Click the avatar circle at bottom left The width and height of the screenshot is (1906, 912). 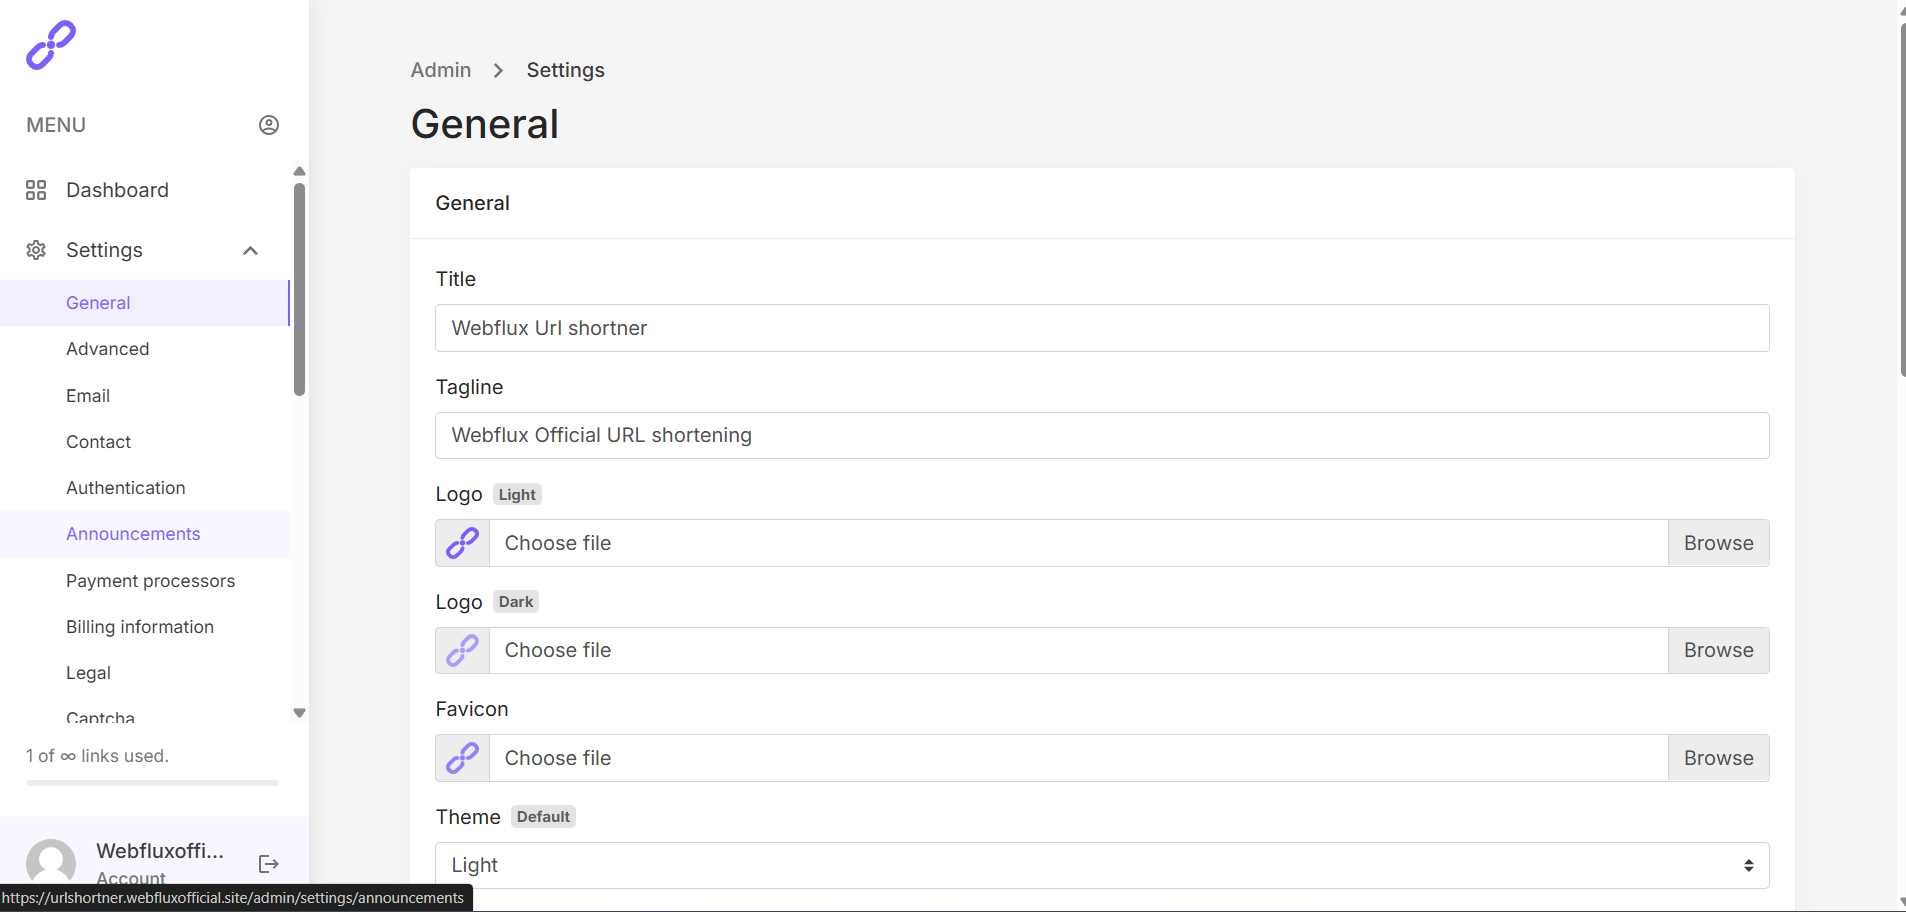tap(51, 864)
